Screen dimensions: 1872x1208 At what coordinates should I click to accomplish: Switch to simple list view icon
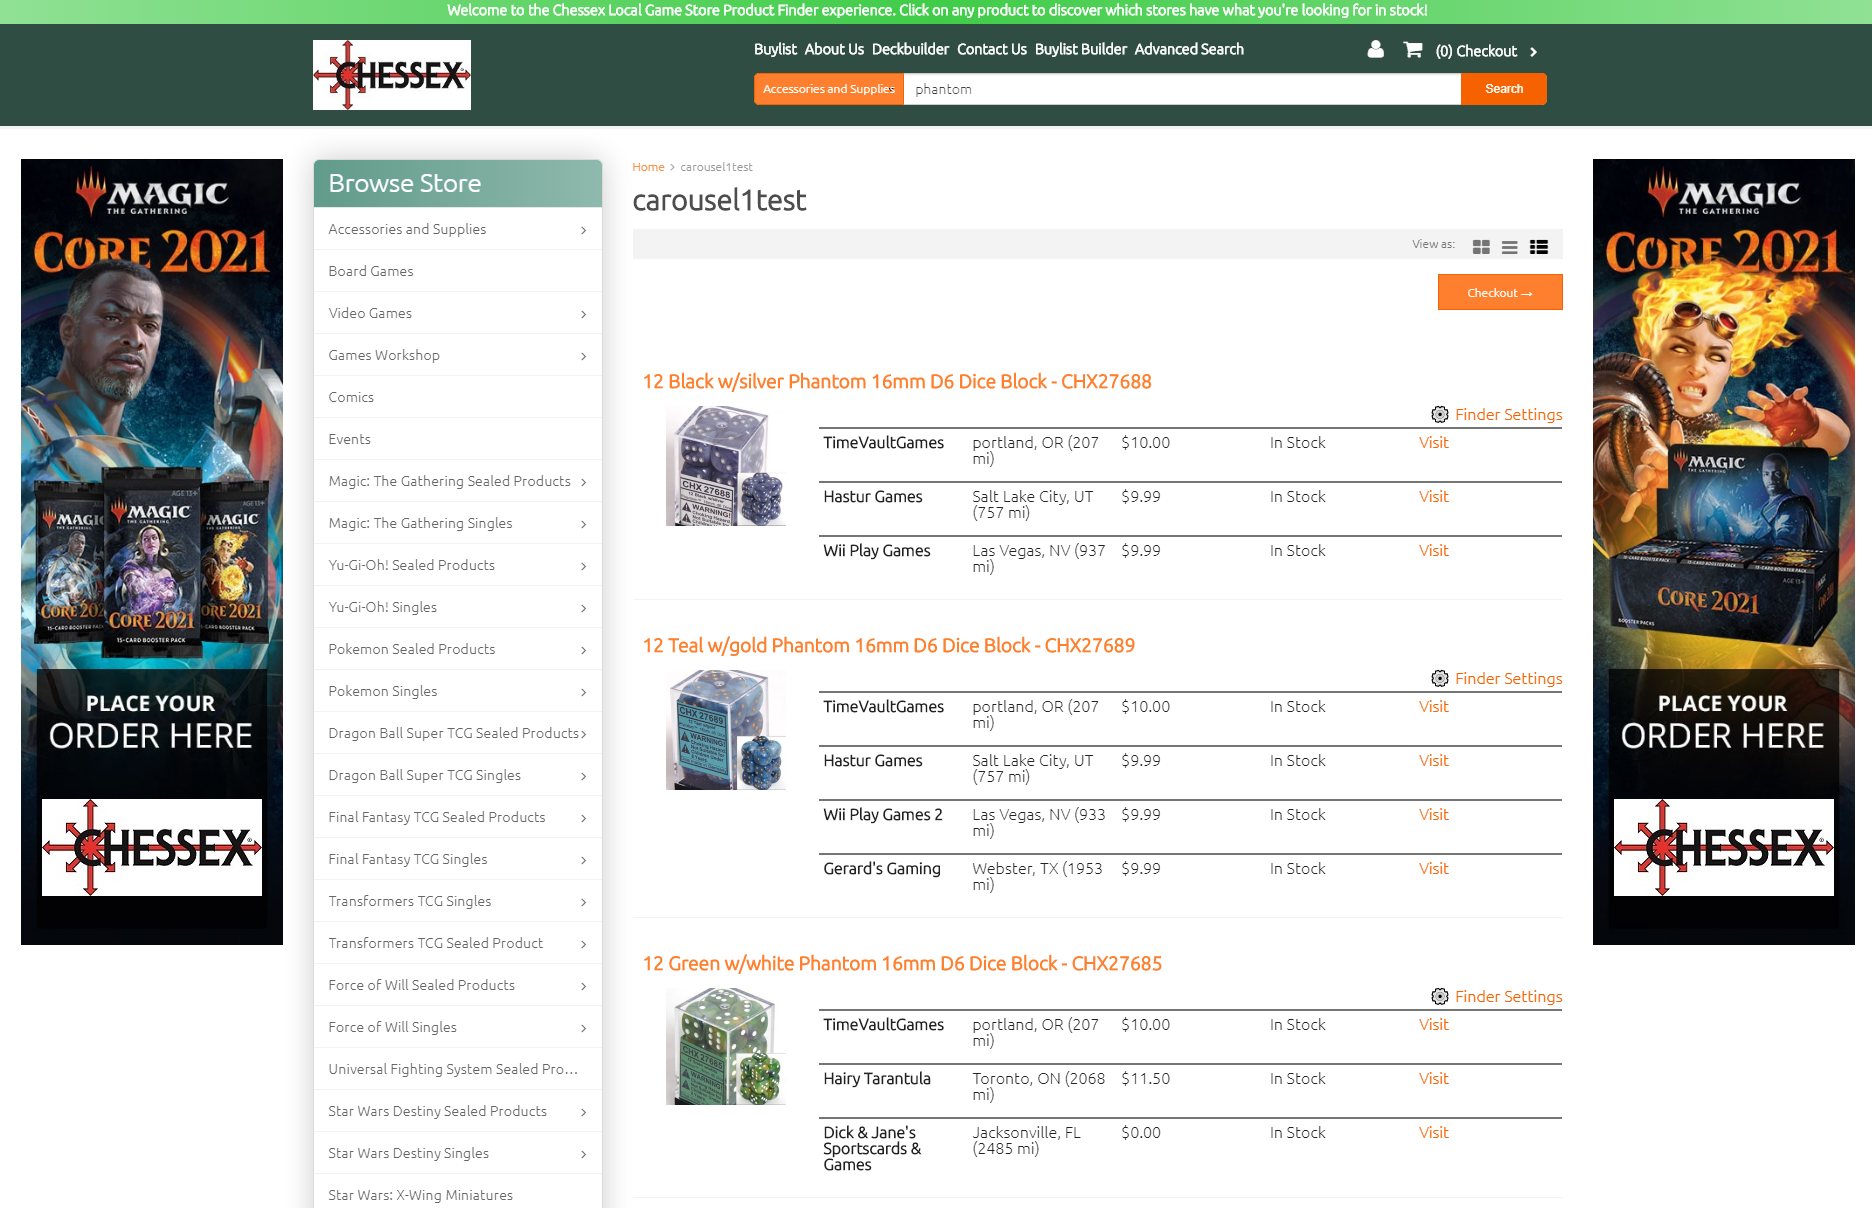[x=1509, y=246]
